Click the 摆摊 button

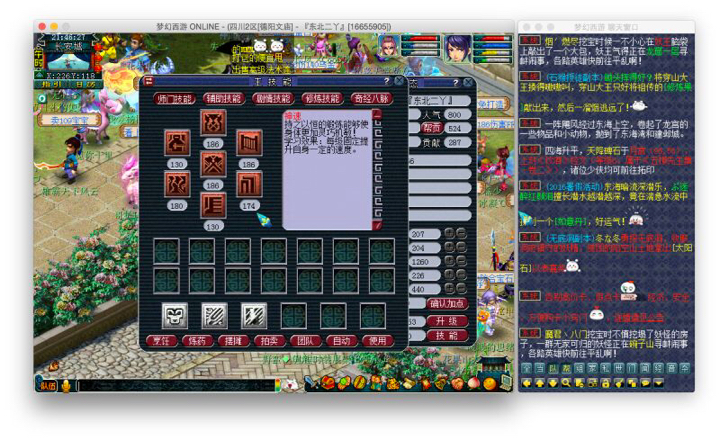(x=233, y=340)
